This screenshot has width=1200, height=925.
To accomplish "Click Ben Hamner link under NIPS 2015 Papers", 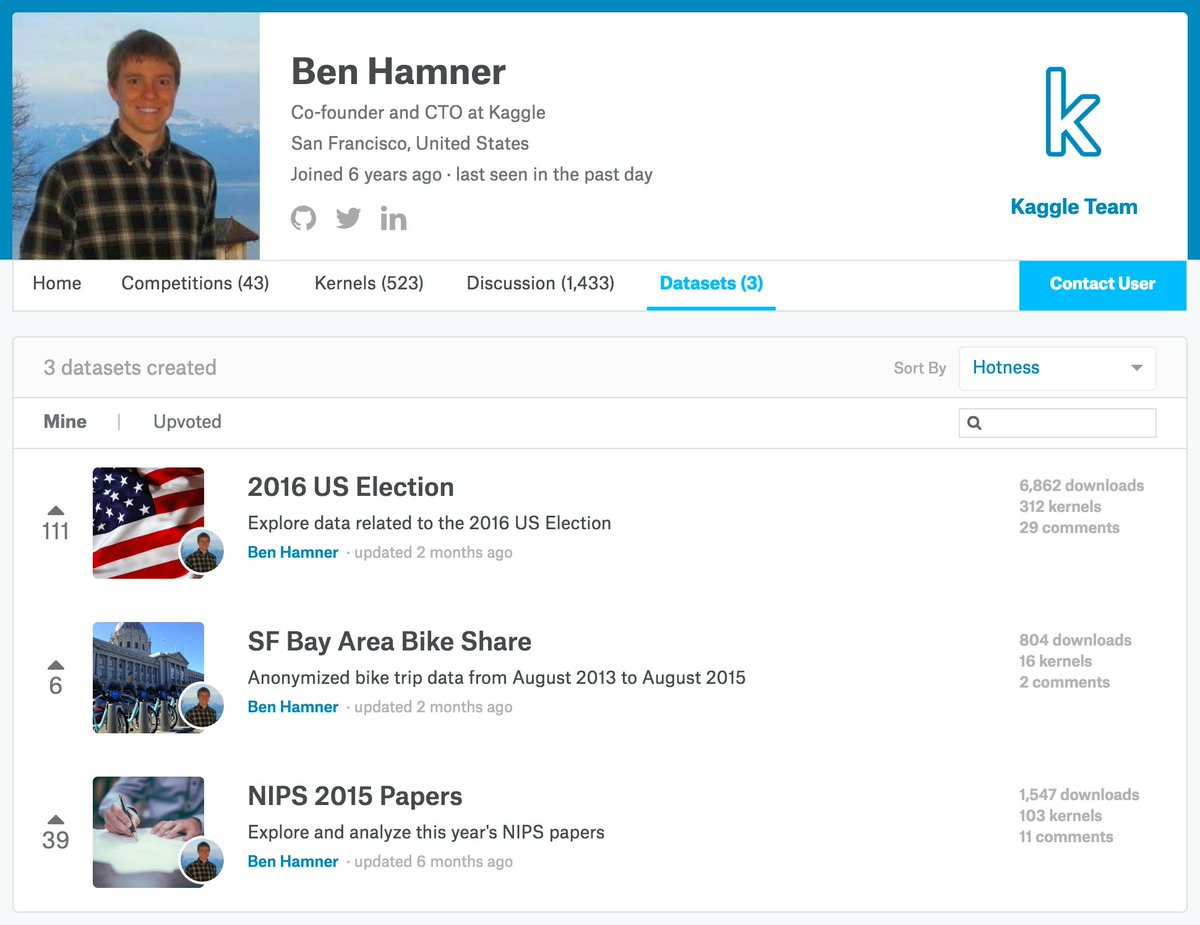I will (x=293, y=862).
